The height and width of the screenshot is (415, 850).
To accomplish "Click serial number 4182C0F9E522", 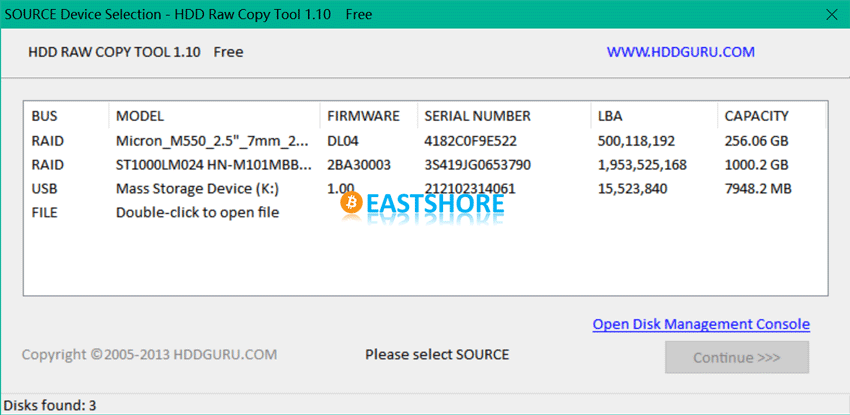I will 471,141.
